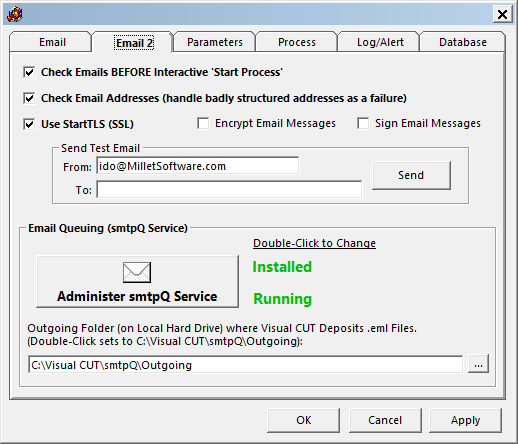This screenshot has height=444, width=518.
Task: Close the options dialog window
Action: pyautogui.click(x=502, y=14)
